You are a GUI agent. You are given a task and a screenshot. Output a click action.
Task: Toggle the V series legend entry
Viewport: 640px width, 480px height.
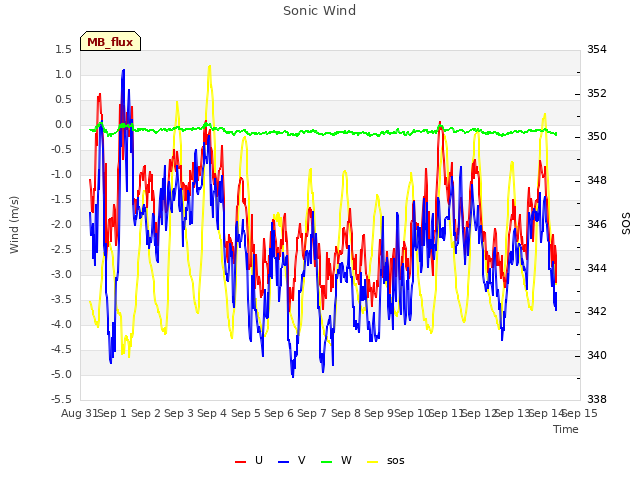tap(292, 461)
